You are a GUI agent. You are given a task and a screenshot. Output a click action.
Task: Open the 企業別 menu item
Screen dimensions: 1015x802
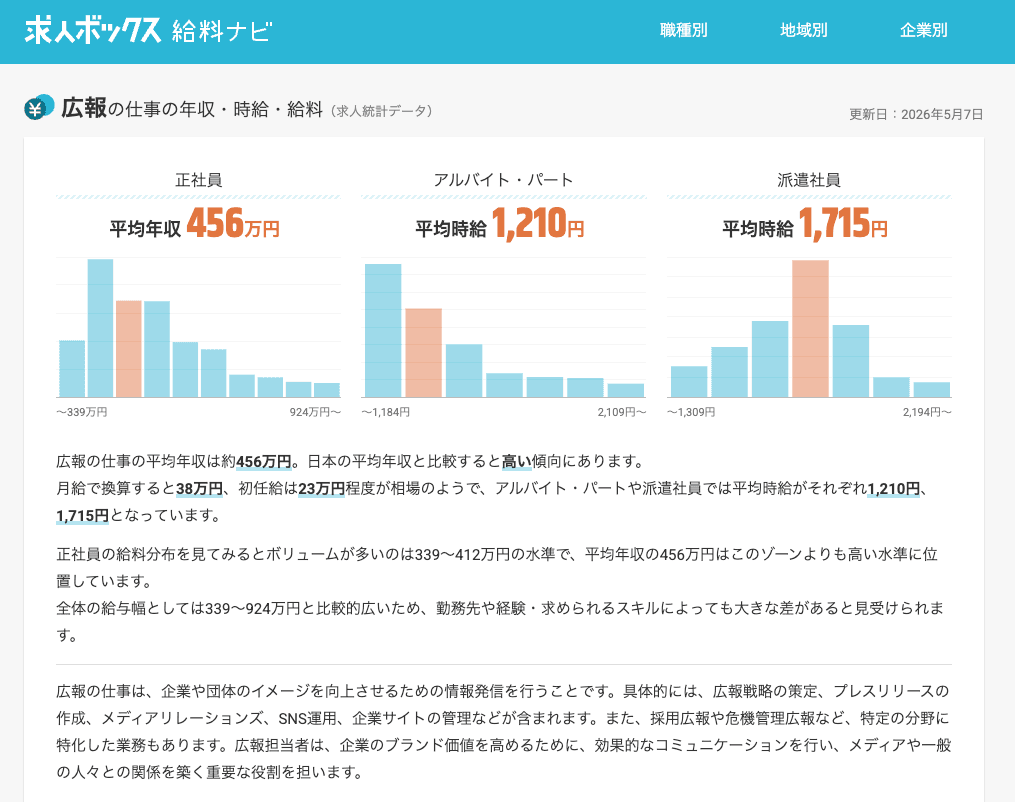click(x=924, y=30)
